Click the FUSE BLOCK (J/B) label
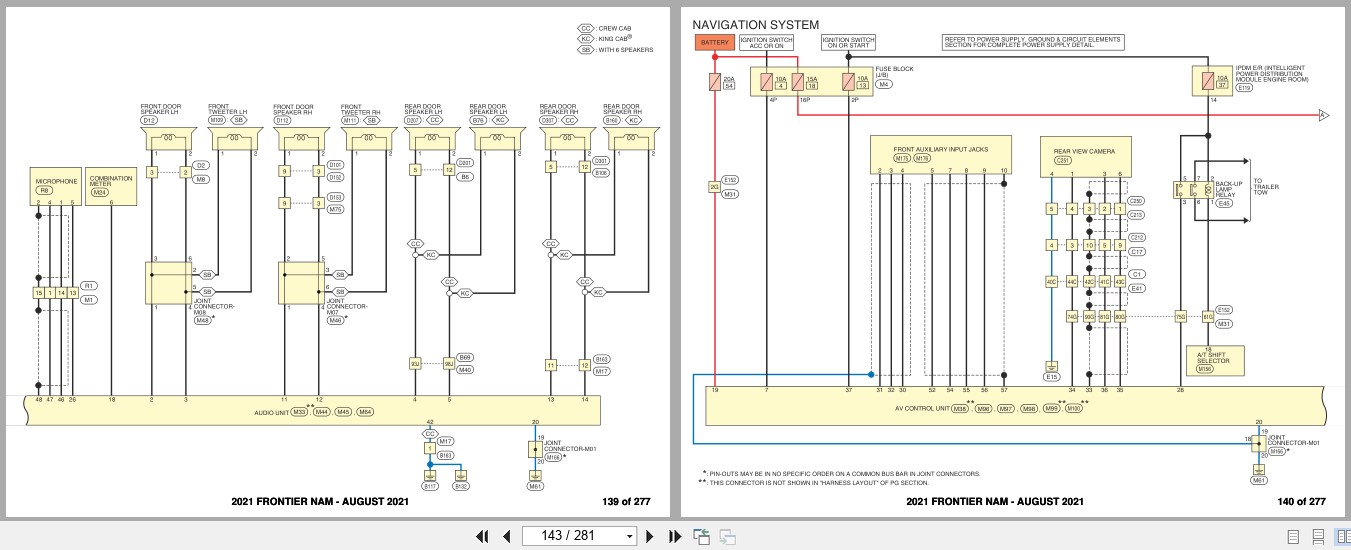This screenshot has width=1351, height=550. (896, 71)
